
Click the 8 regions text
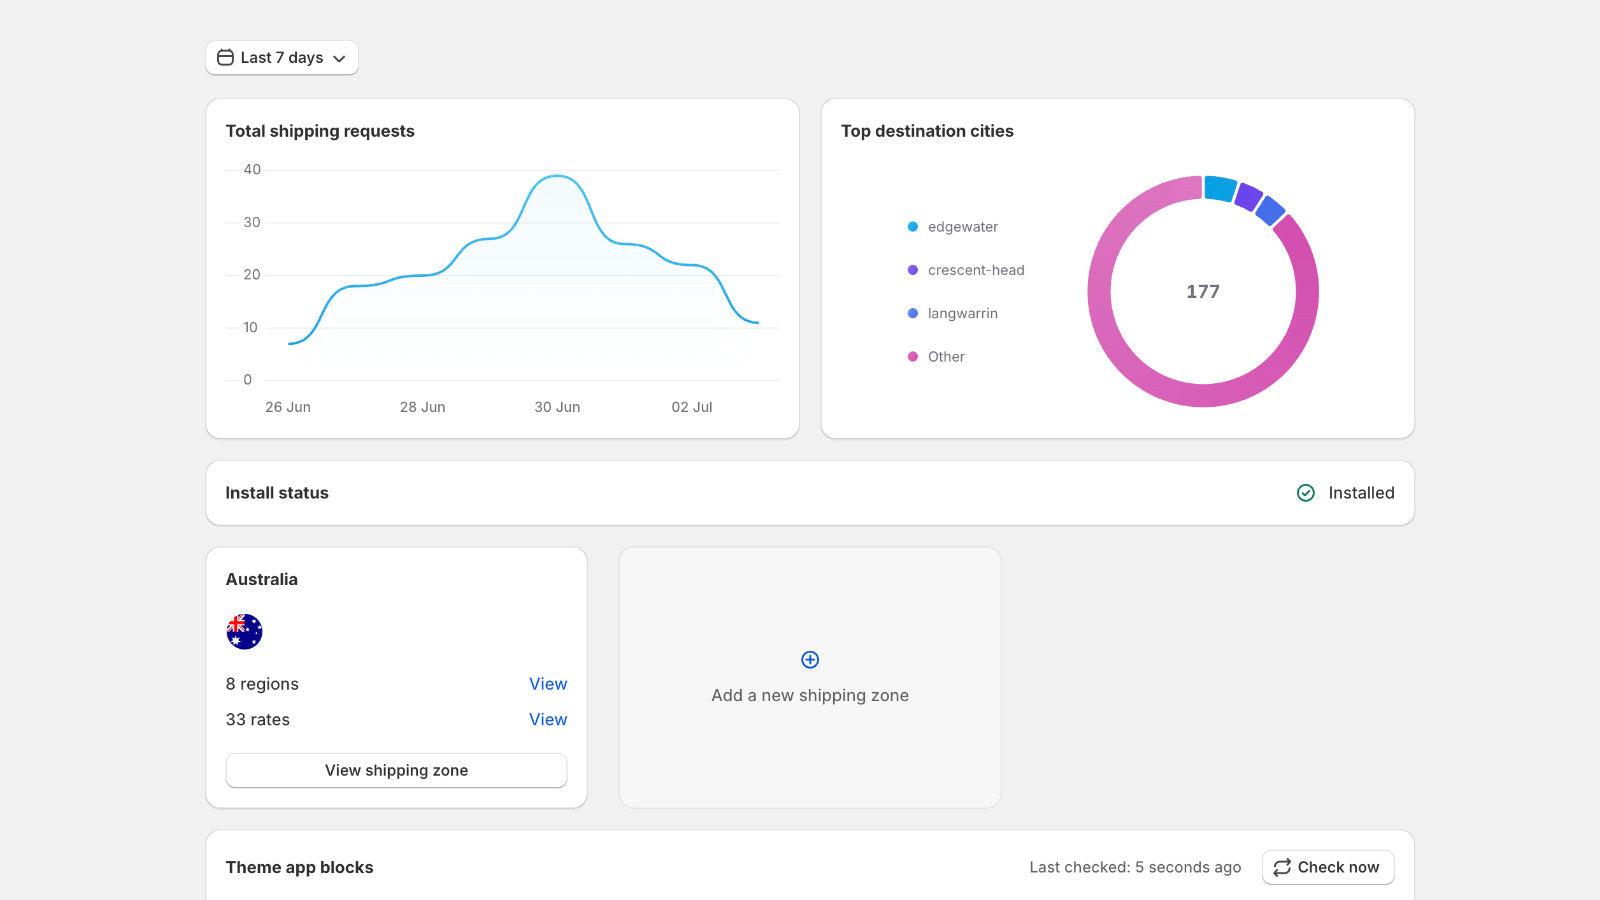[262, 684]
